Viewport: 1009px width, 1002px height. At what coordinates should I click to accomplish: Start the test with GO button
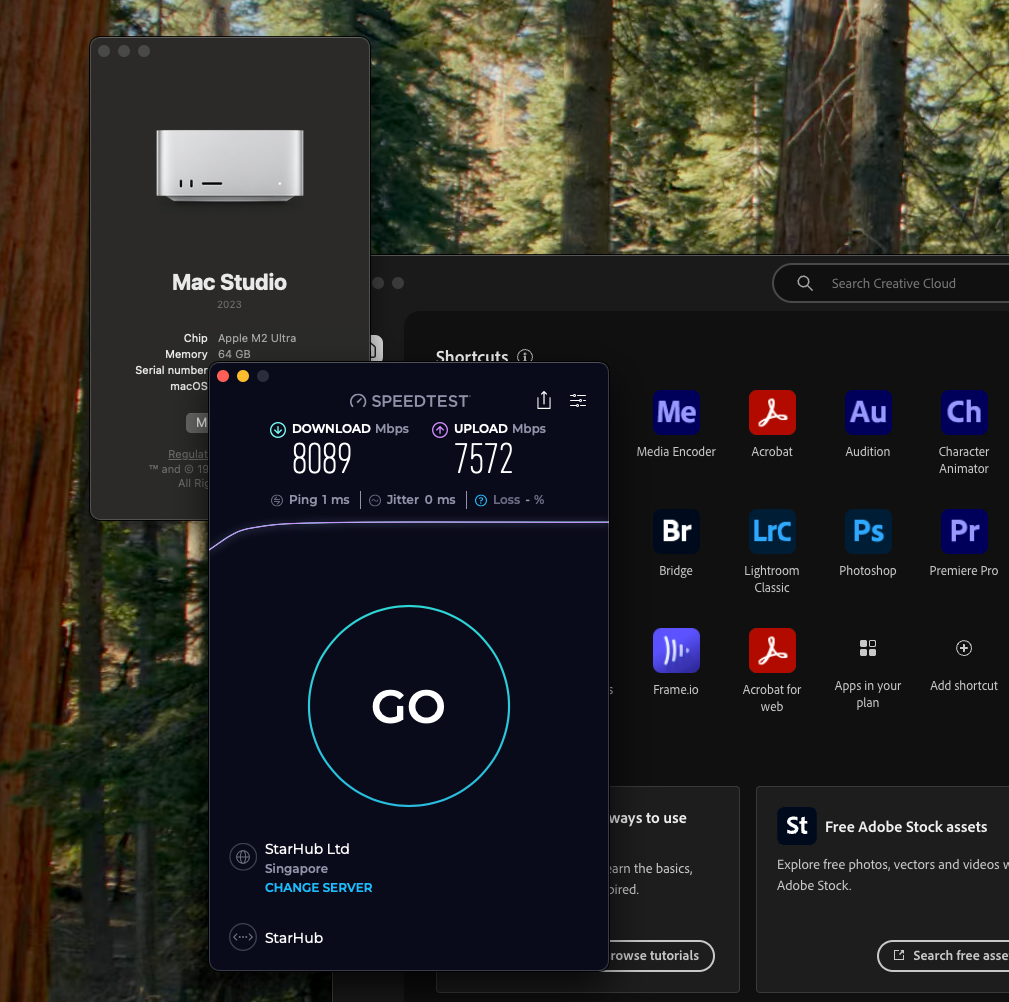pyautogui.click(x=409, y=706)
